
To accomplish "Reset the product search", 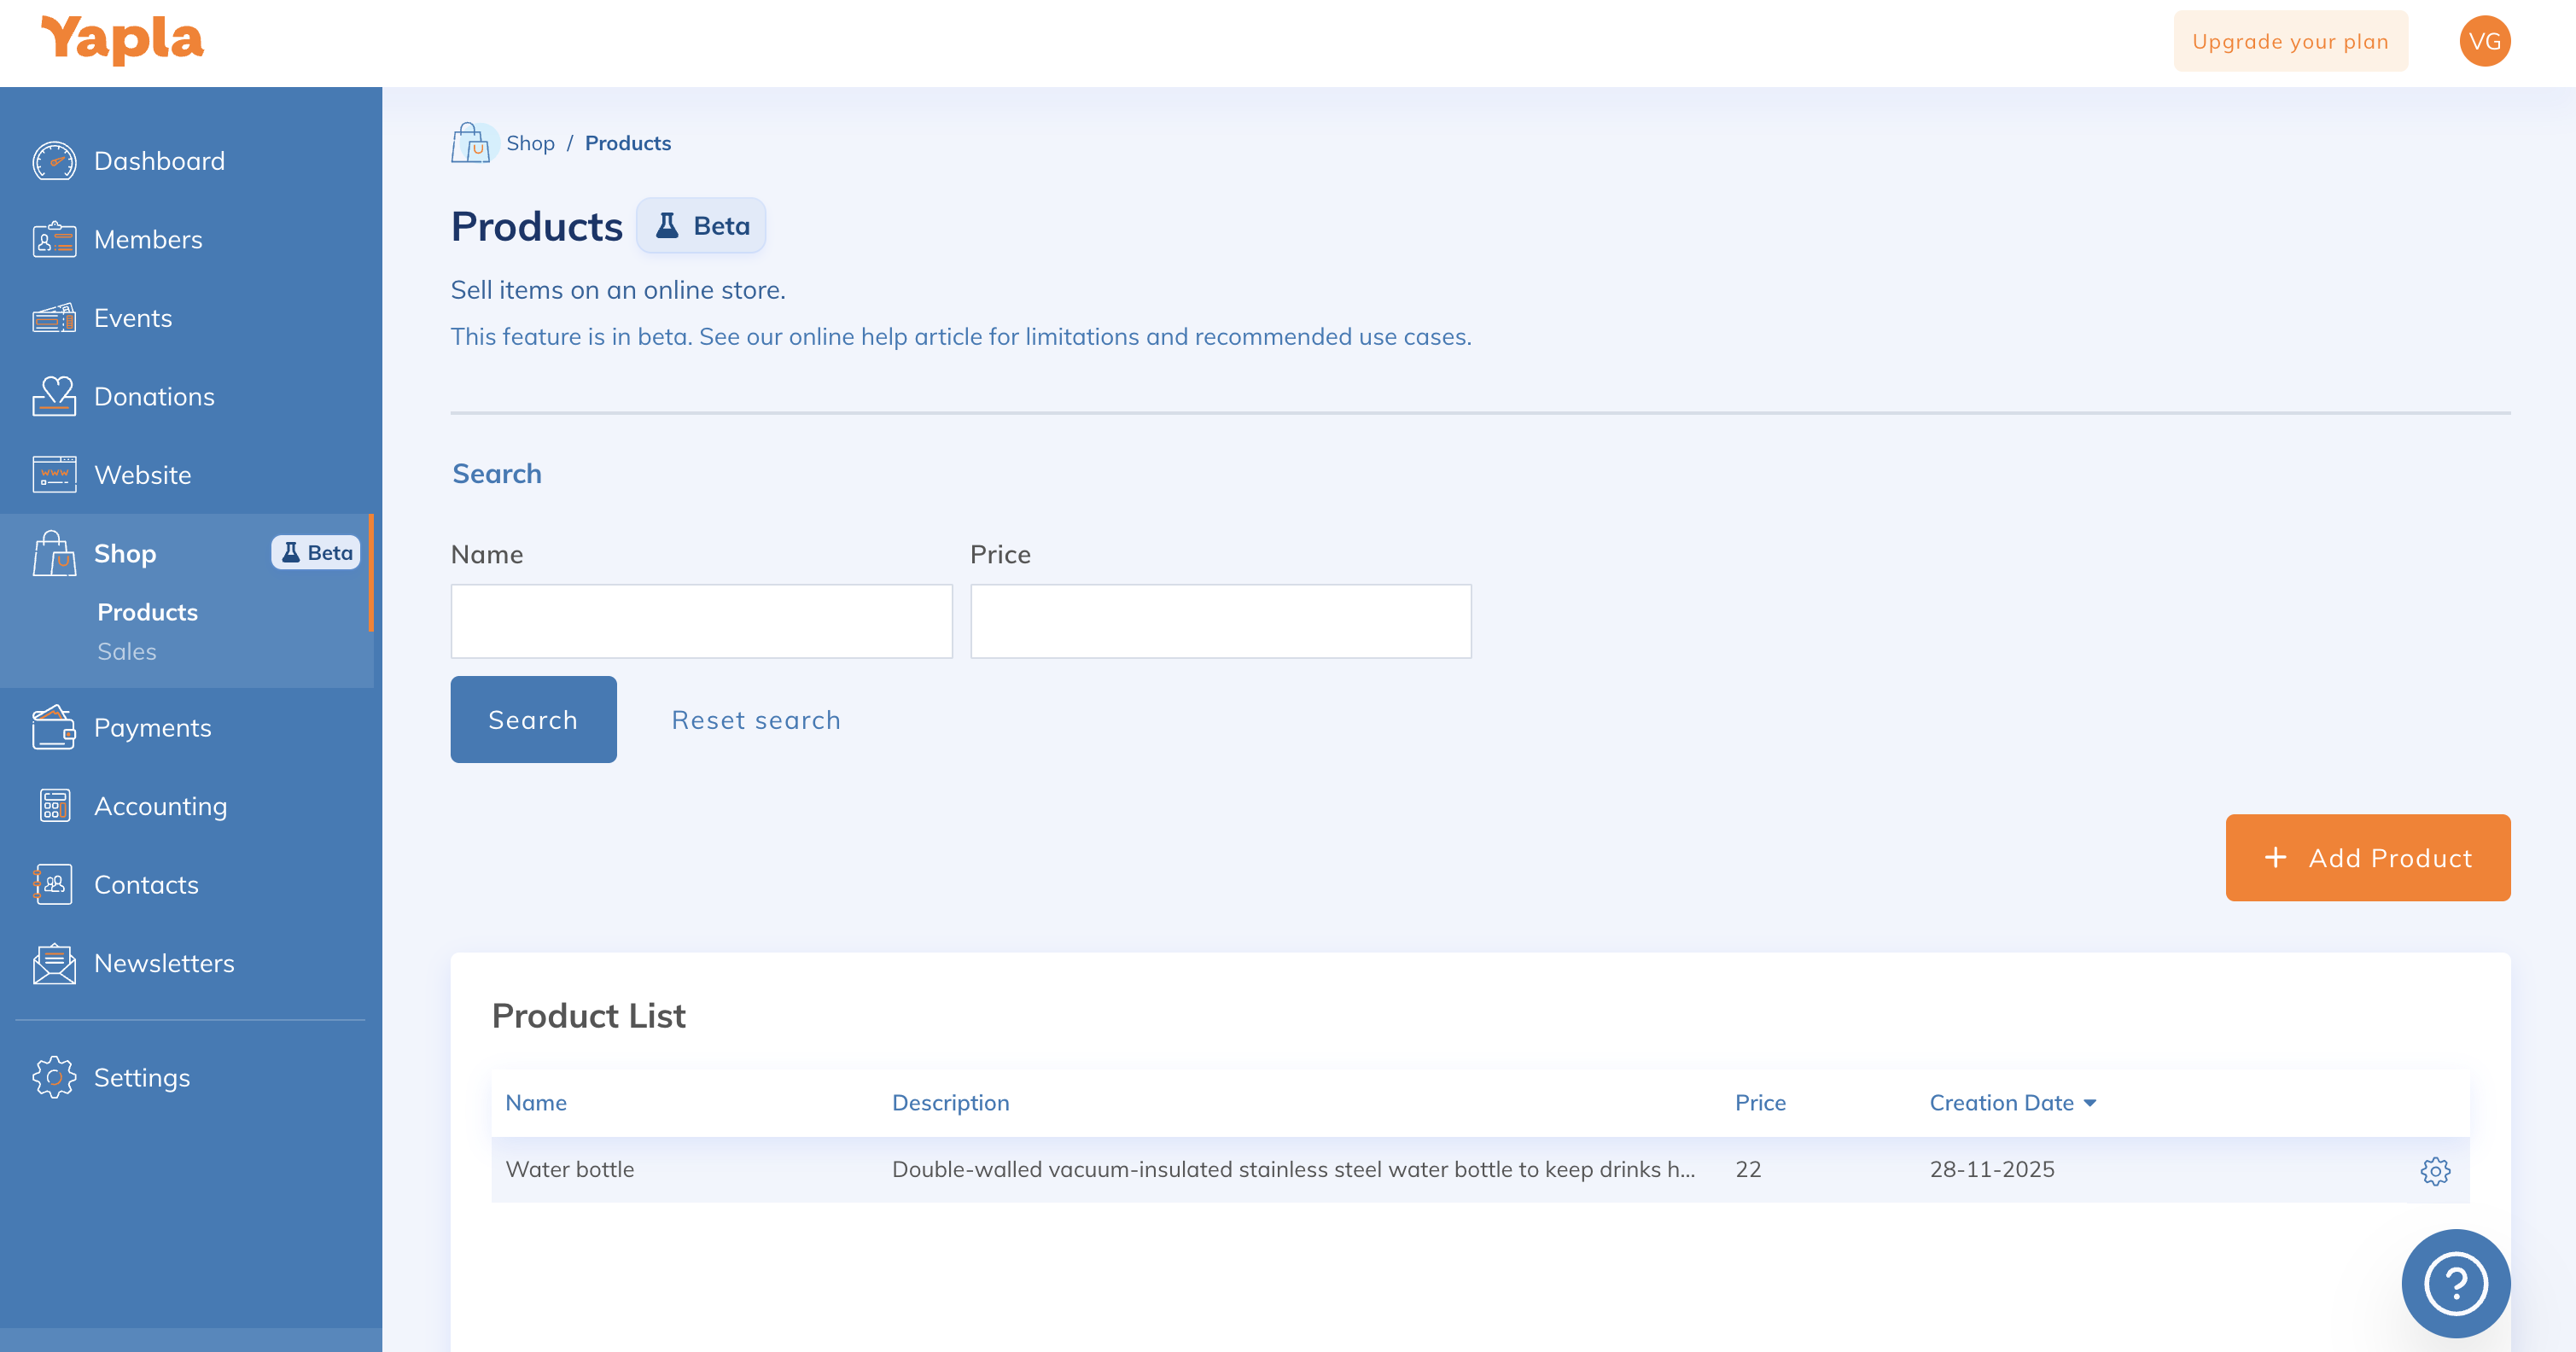I will coord(756,719).
